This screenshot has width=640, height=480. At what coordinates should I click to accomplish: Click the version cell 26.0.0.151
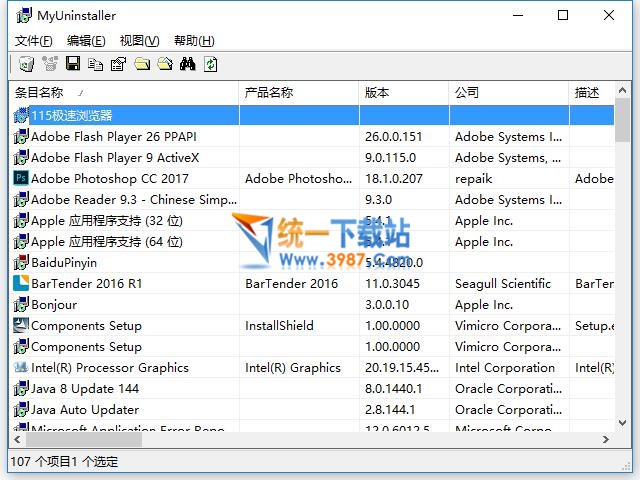[394, 136]
